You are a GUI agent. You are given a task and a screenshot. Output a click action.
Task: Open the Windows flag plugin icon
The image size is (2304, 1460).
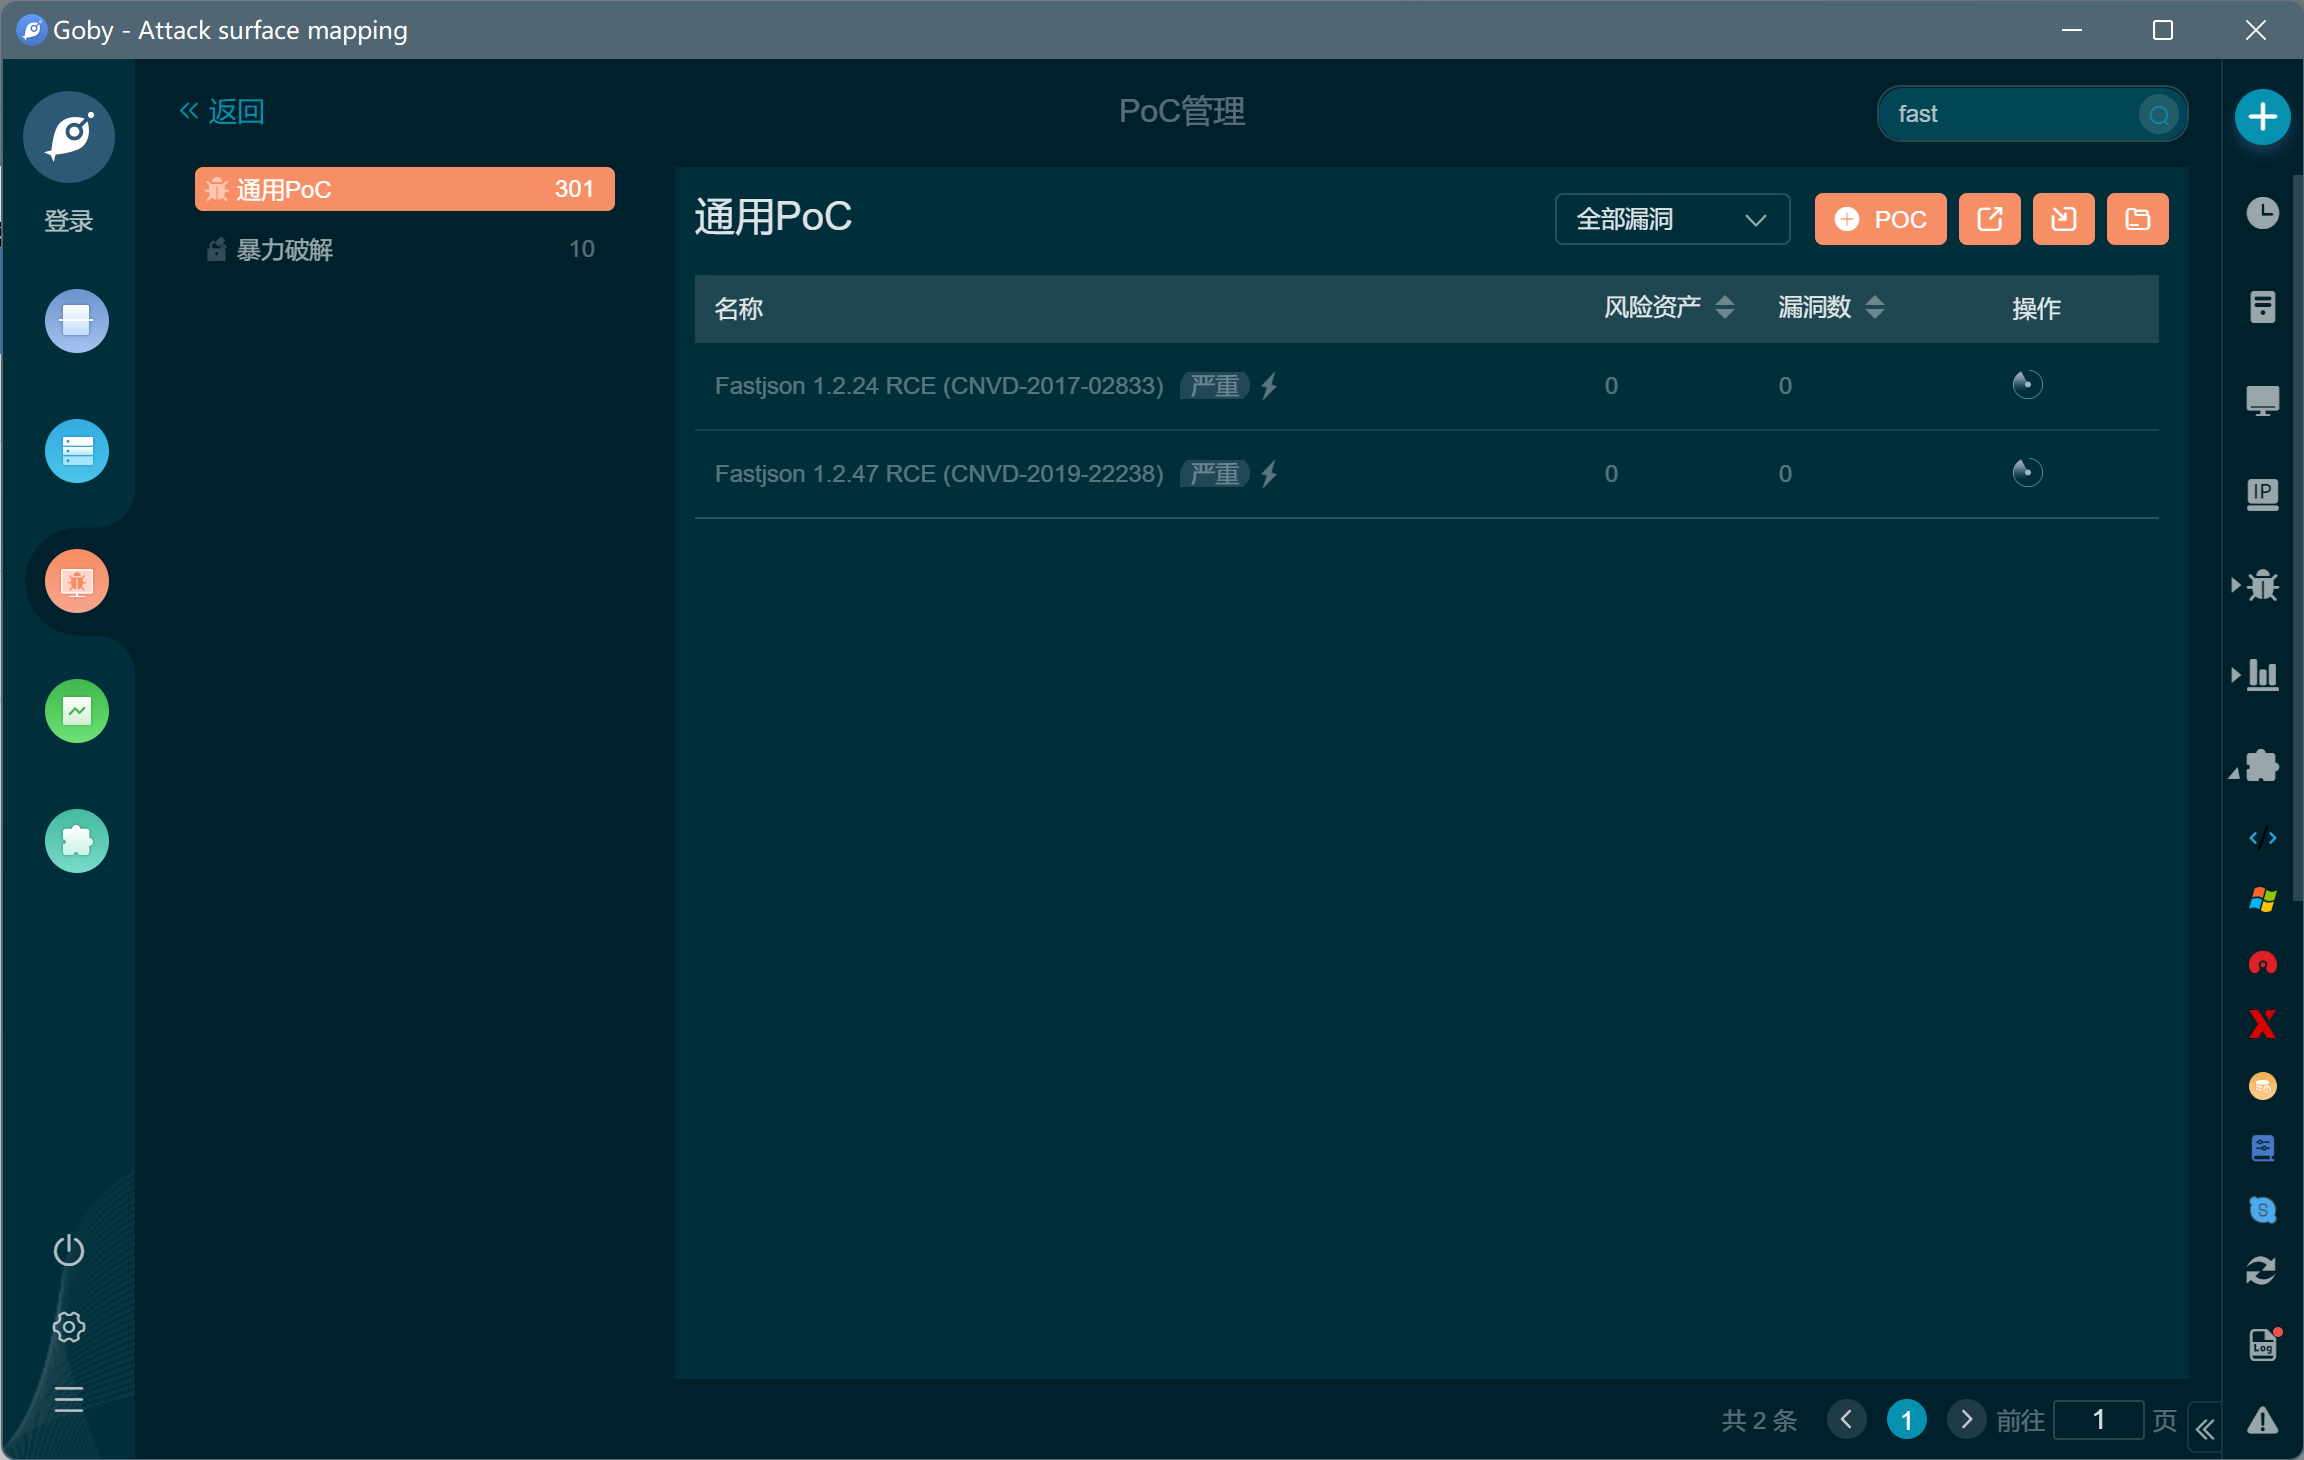(x=2263, y=900)
